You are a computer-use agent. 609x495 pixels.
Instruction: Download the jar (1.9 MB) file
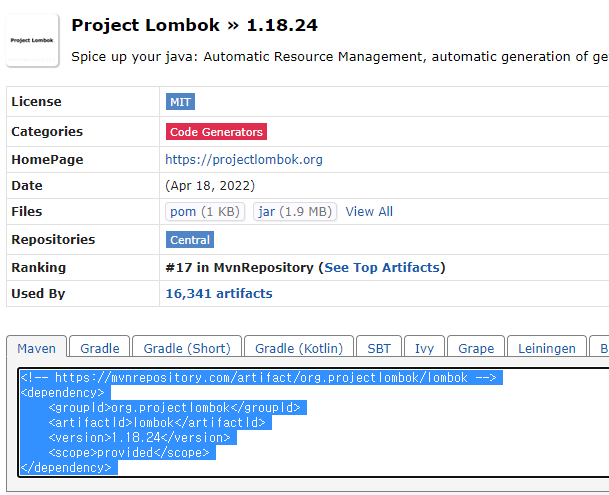point(295,212)
